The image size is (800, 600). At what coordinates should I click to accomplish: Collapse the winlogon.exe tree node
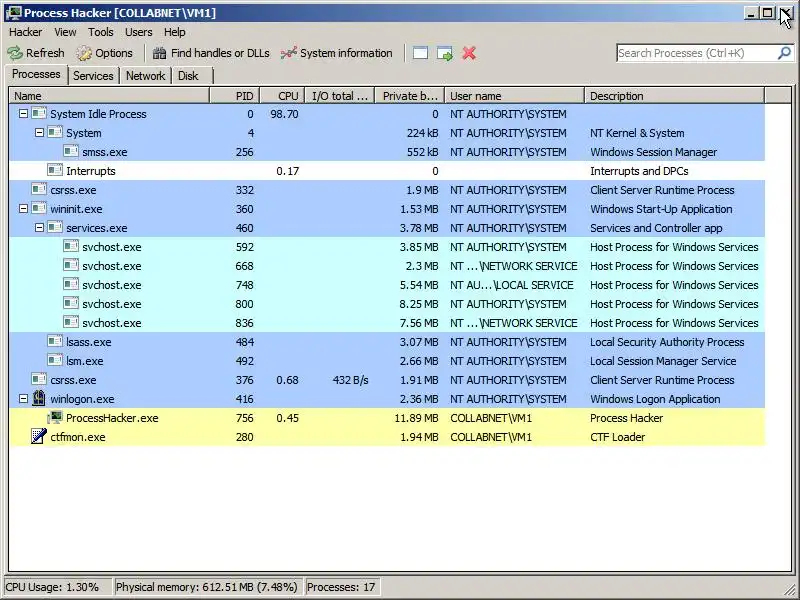[23, 398]
